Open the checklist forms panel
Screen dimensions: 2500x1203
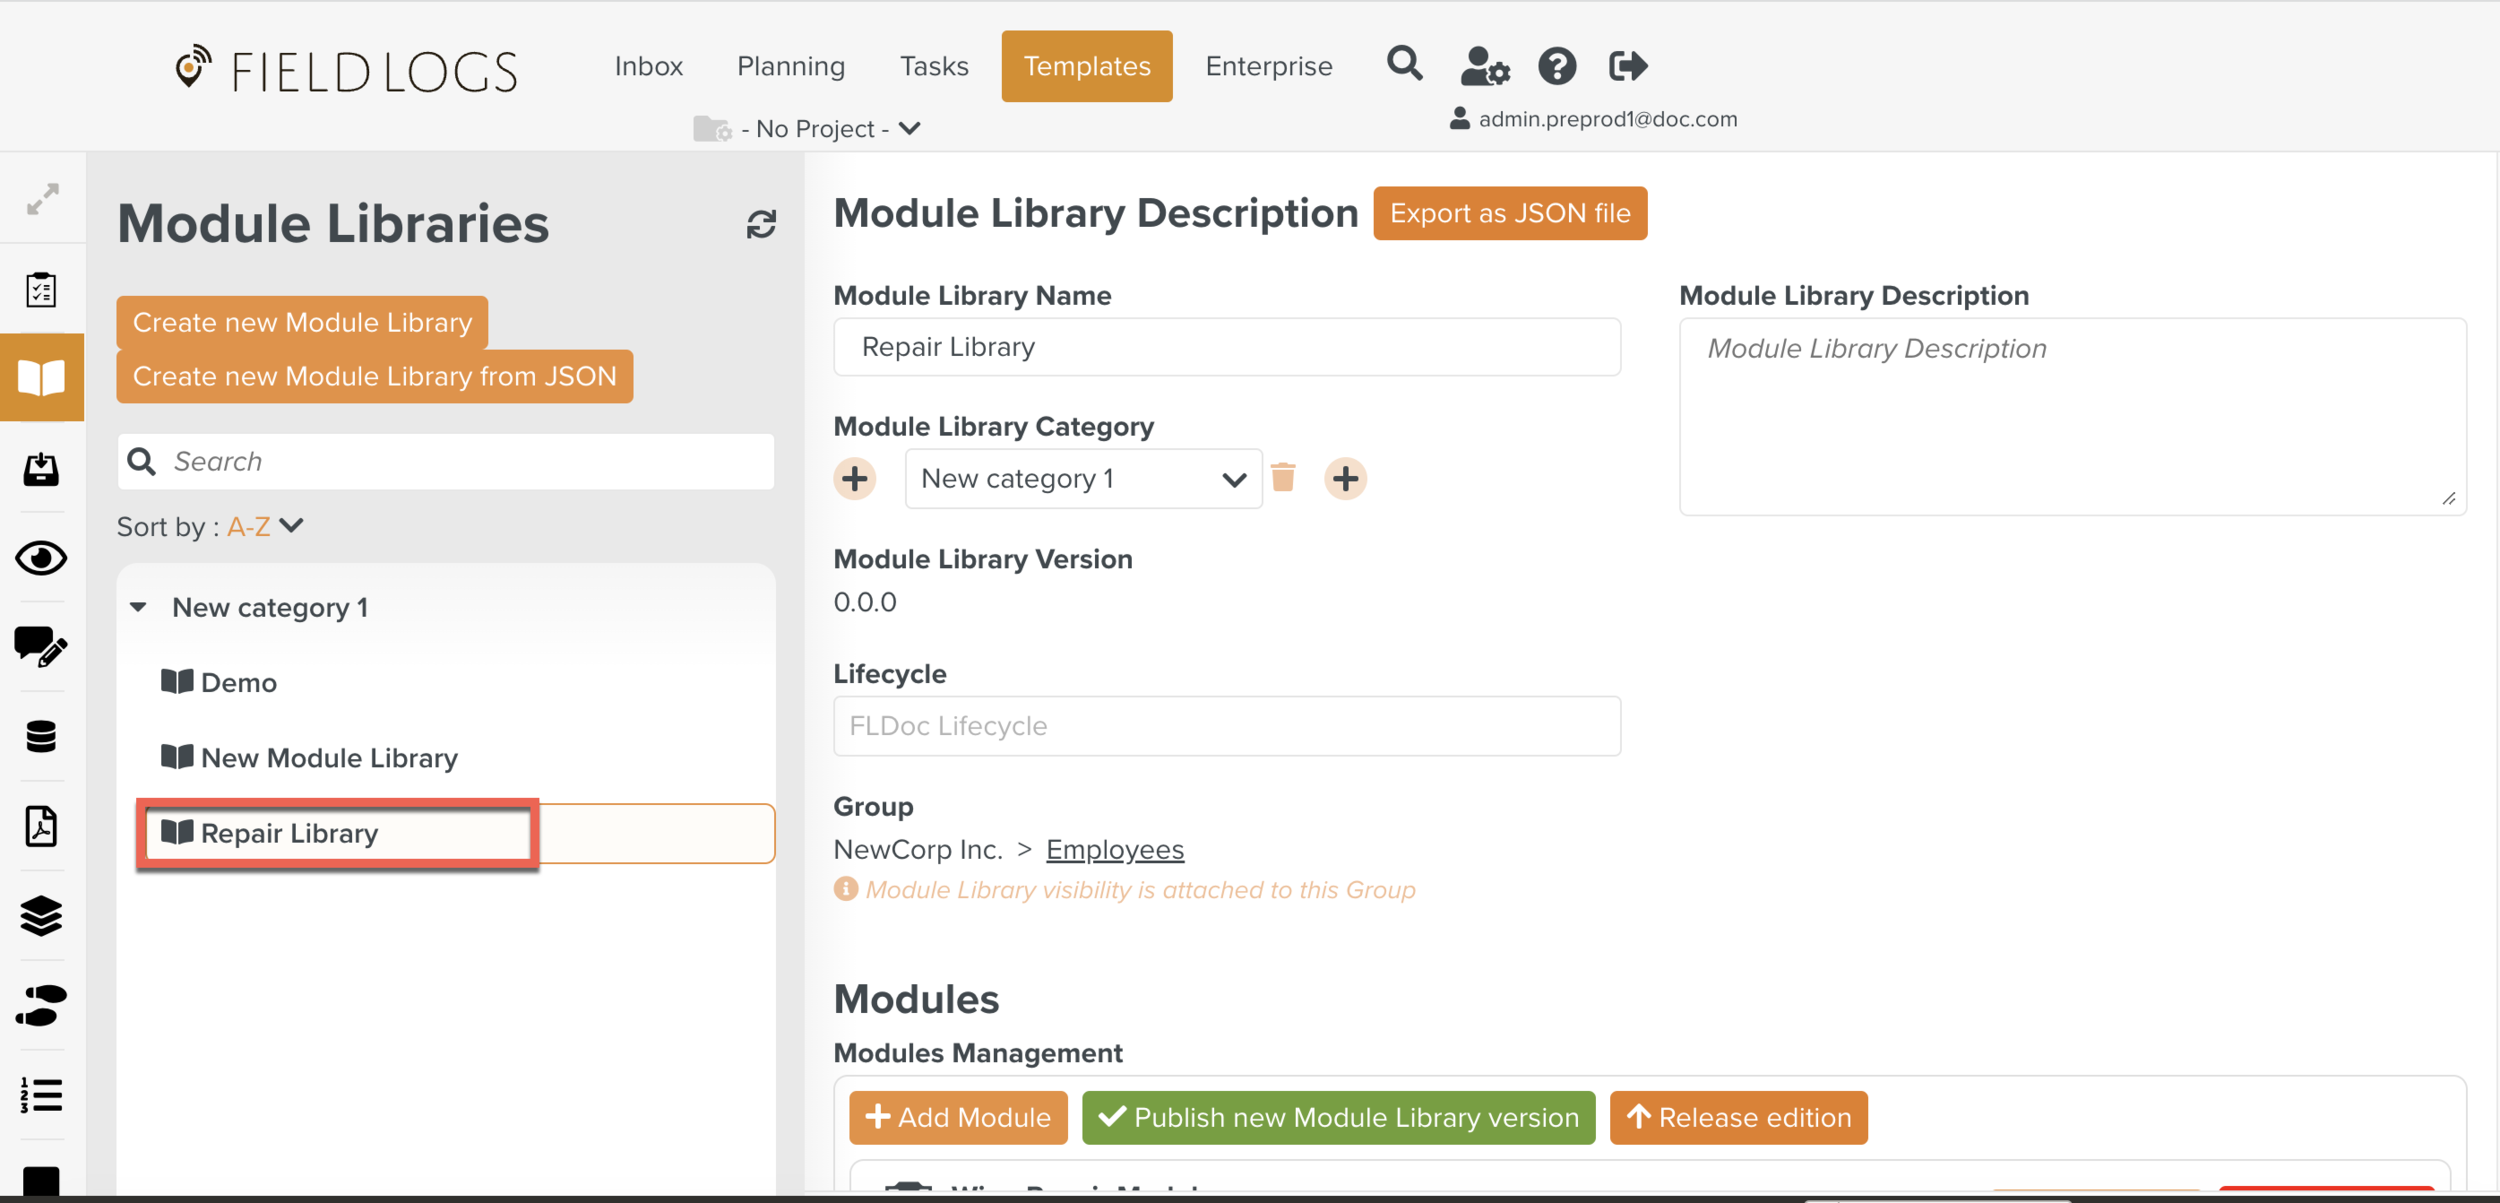tap(41, 289)
